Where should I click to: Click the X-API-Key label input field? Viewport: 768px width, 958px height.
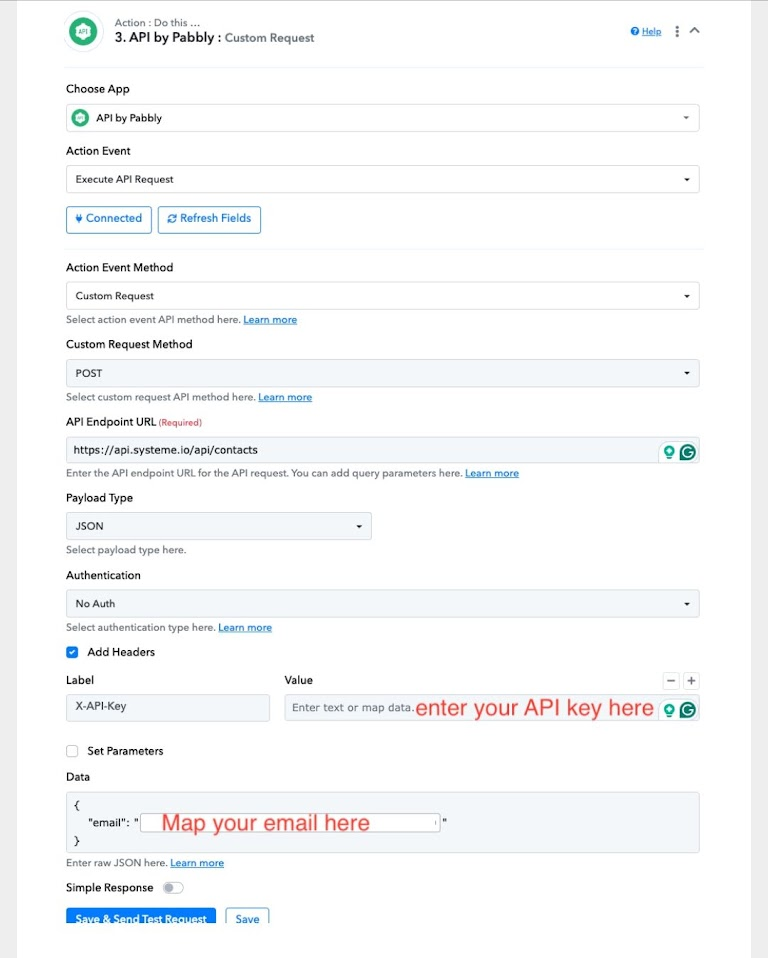coord(168,708)
